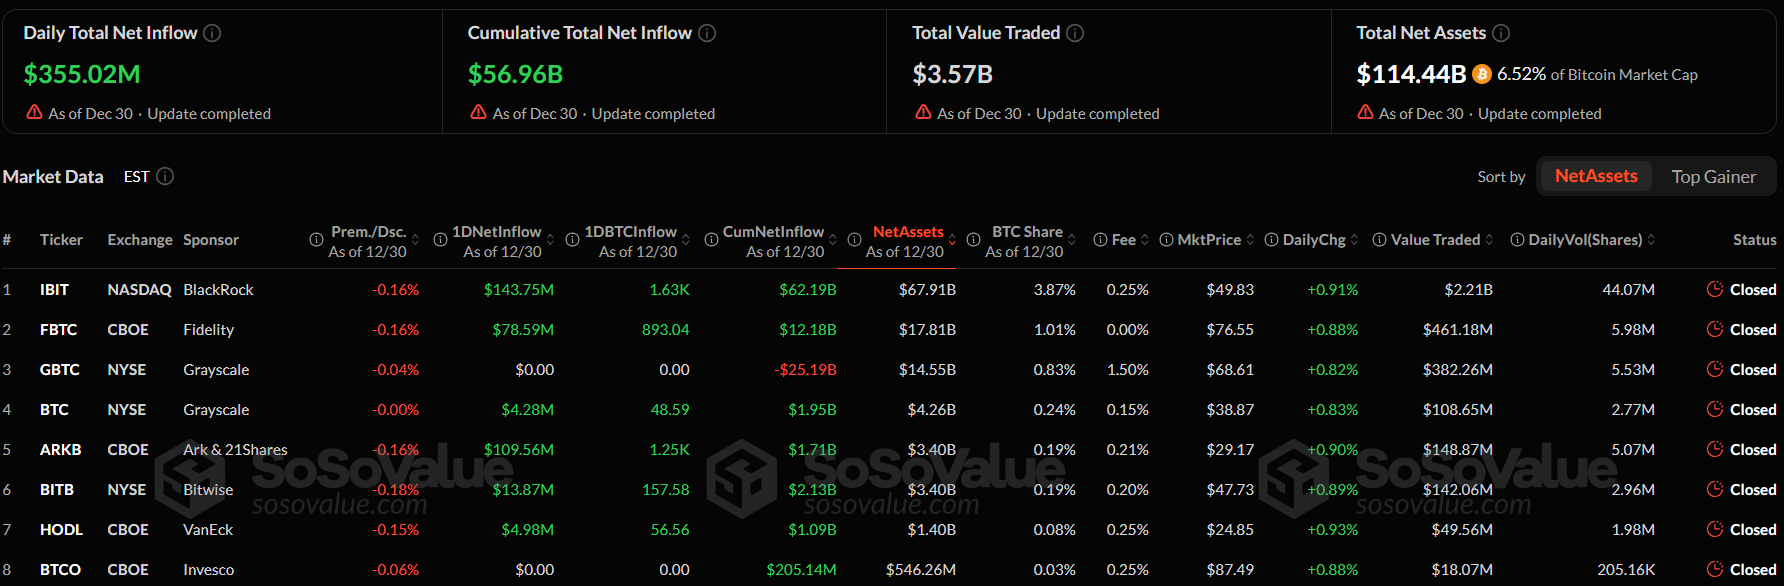Select the NetAssets sorting tab
This screenshot has width=1784, height=586.
click(1596, 176)
